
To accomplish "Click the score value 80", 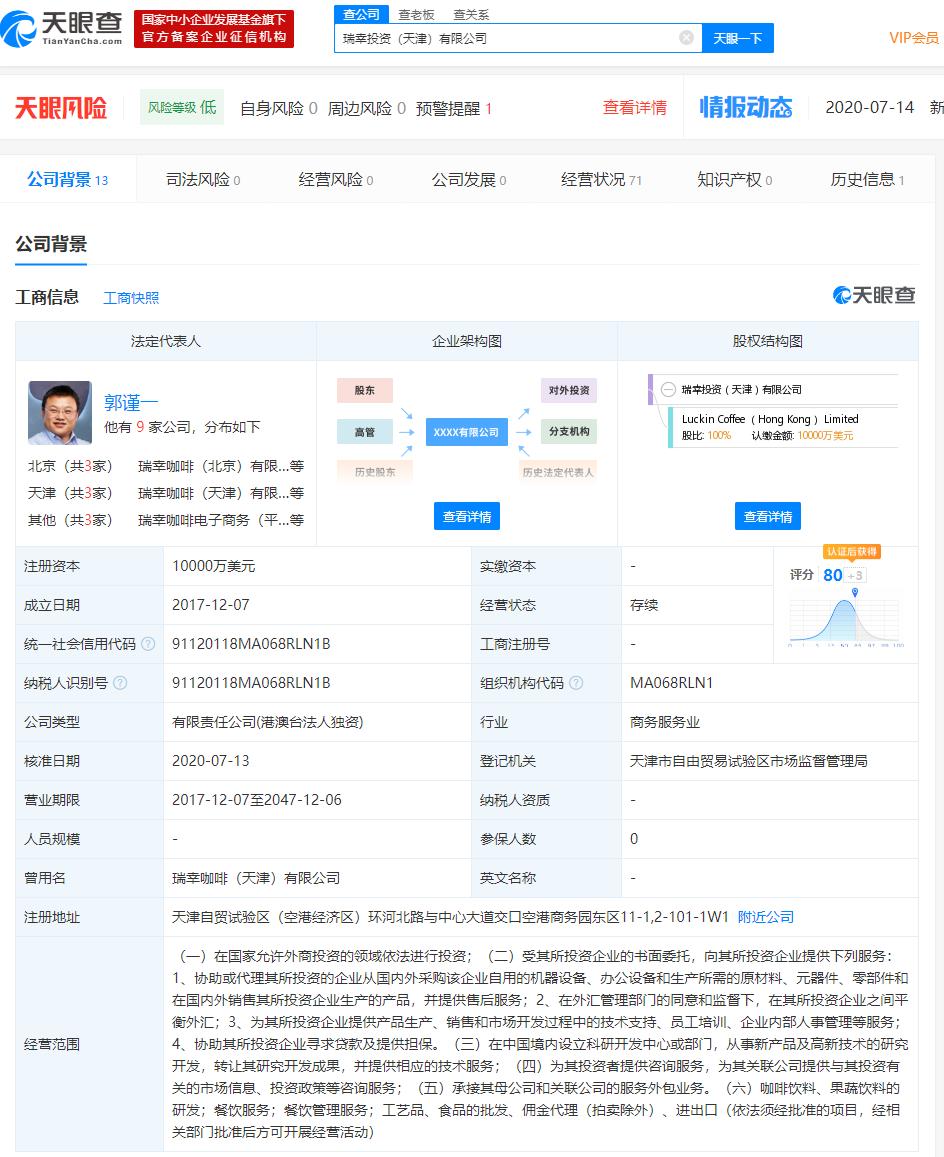I will tap(833, 575).
